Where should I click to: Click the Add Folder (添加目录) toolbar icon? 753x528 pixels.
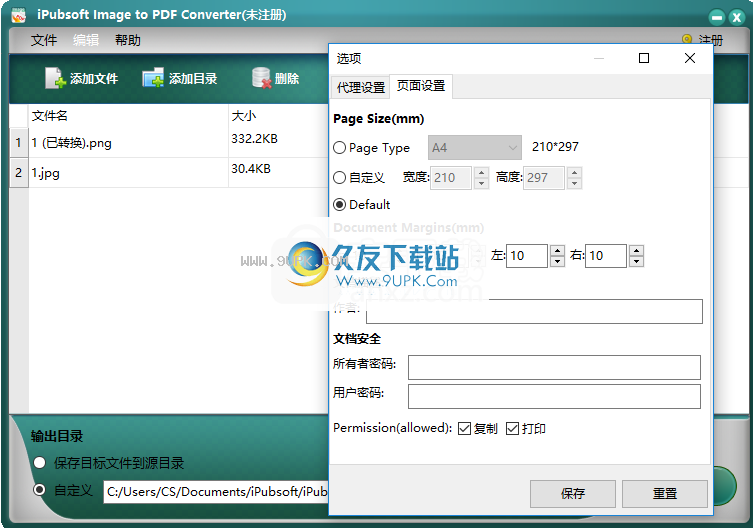click(153, 78)
